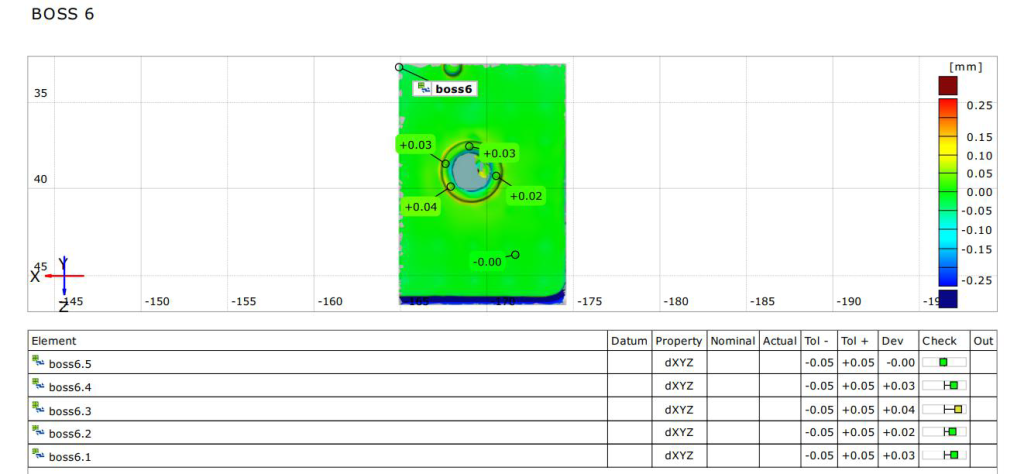Click the Dev value +0.04 in boss6.3 row
The height and width of the screenshot is (474, 1024).
(899, 409)
